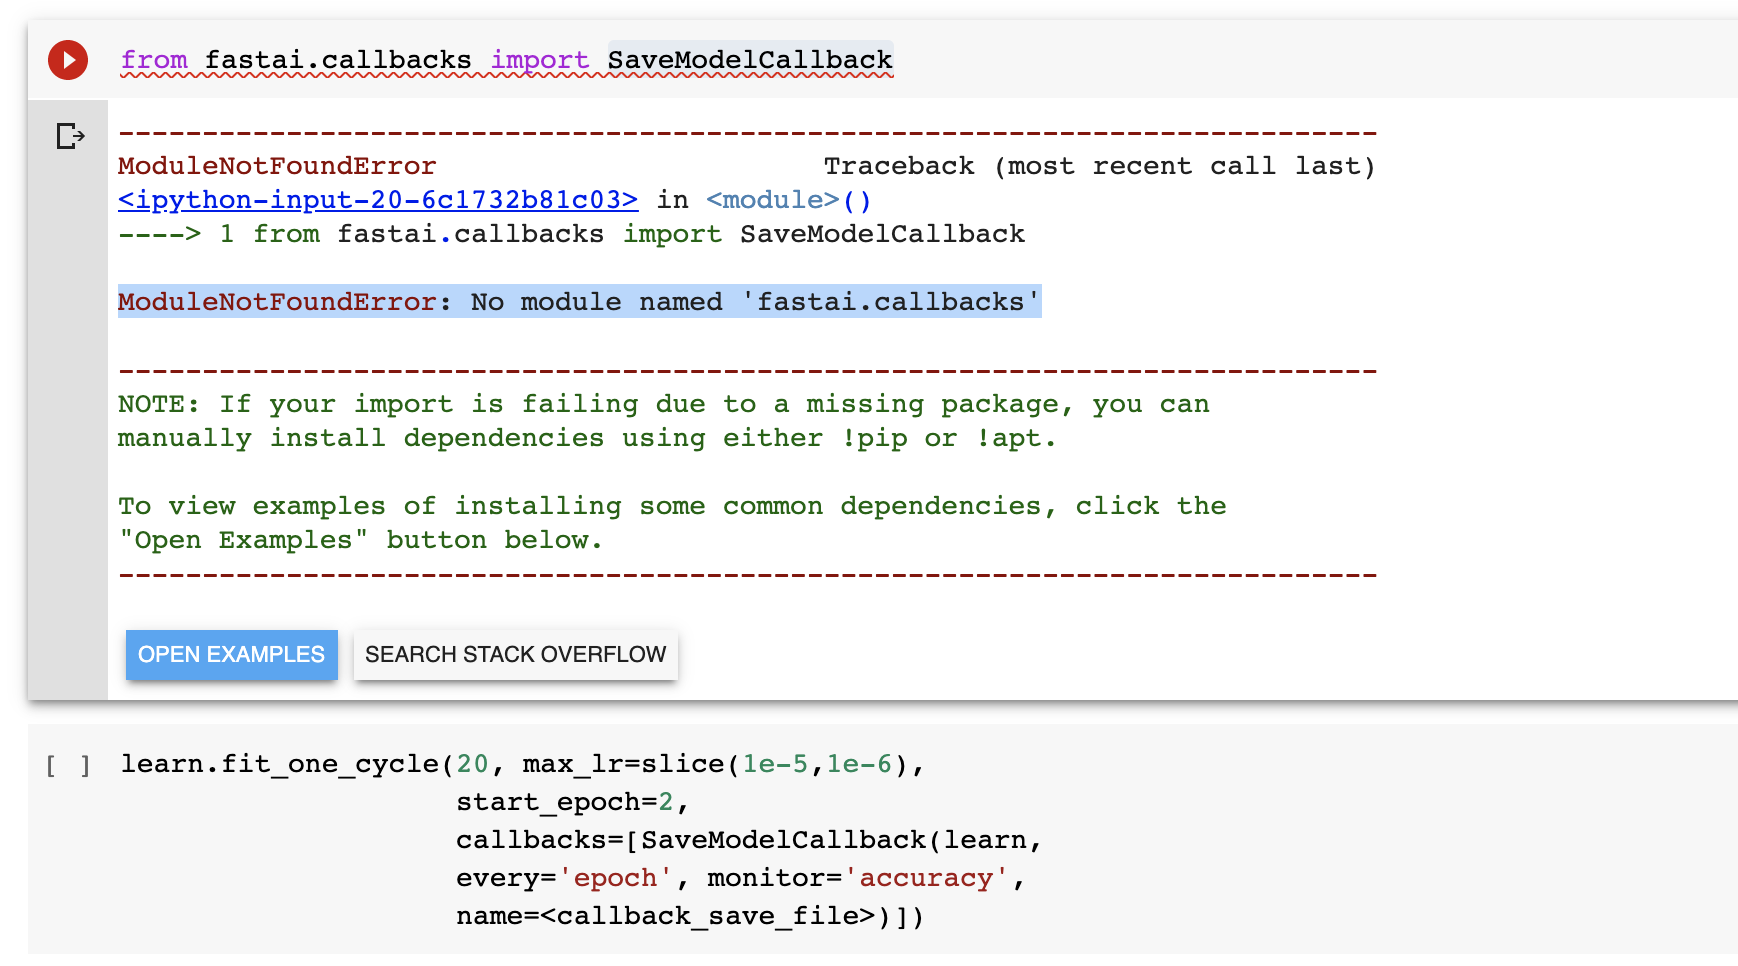Open the ipython-input-20-6c1732b81c03 link
Image resolution: width=1738 pixels, height=966 pixels.
[377, 200]
